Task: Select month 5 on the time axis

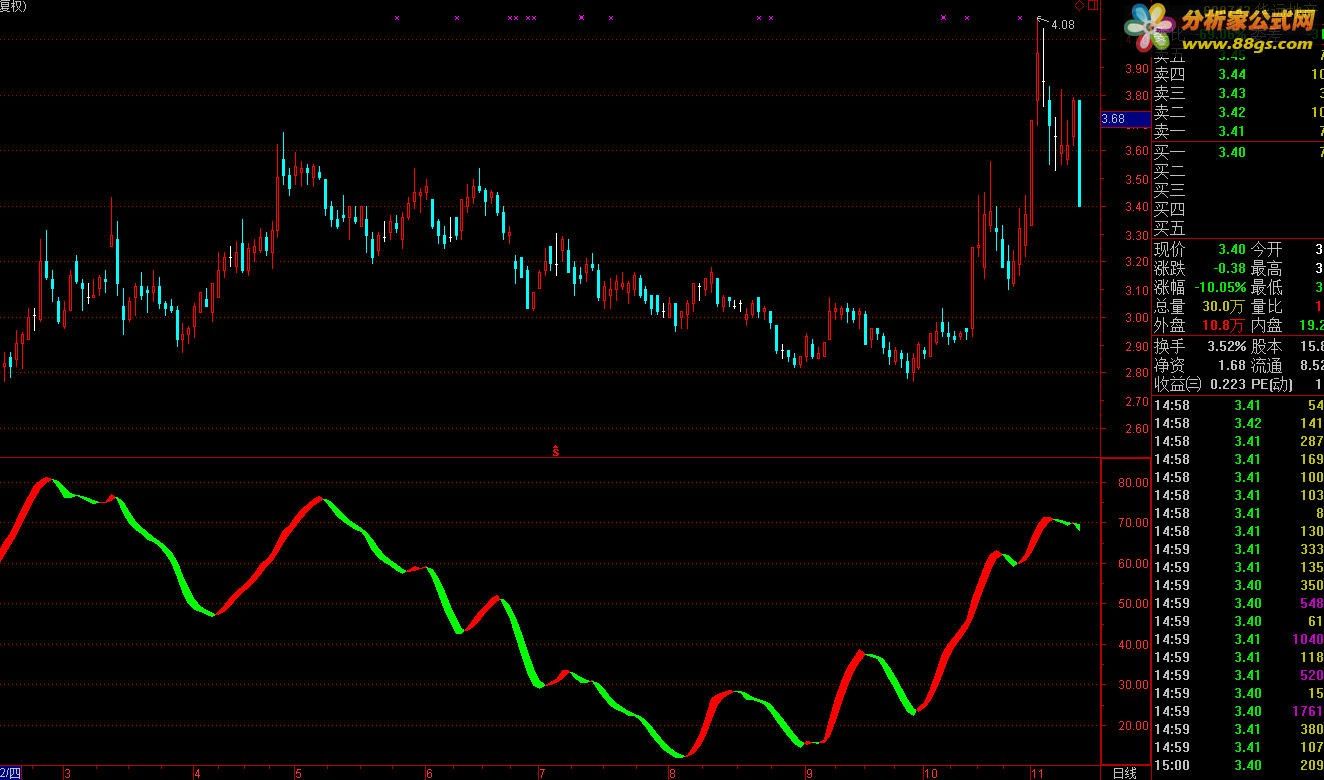Action: 298,773
